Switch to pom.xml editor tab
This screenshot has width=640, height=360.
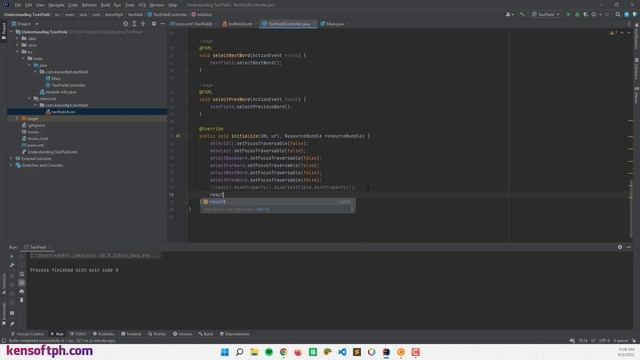[x=192, y=24]
